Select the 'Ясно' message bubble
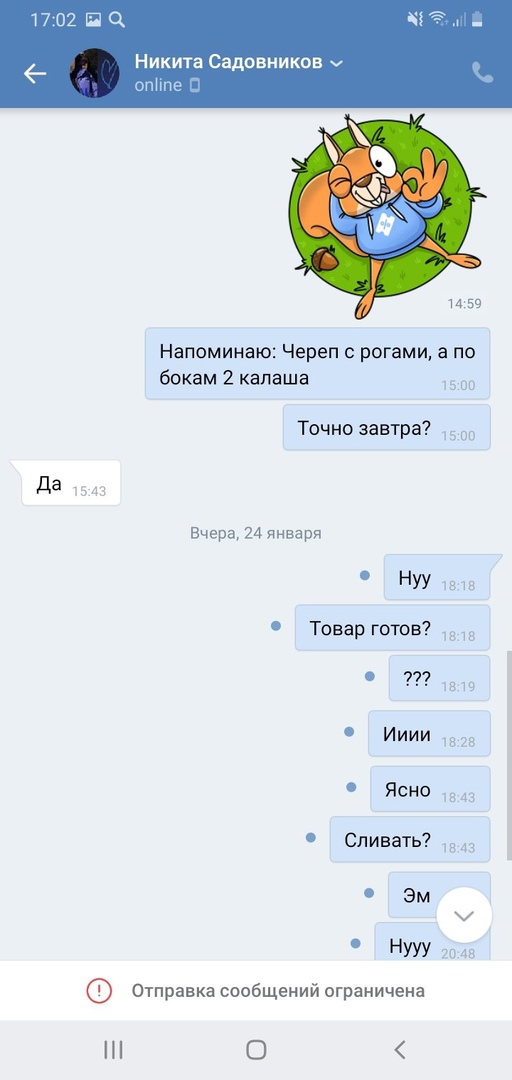This screenshot has height=1080, width=512. [430, 789]
